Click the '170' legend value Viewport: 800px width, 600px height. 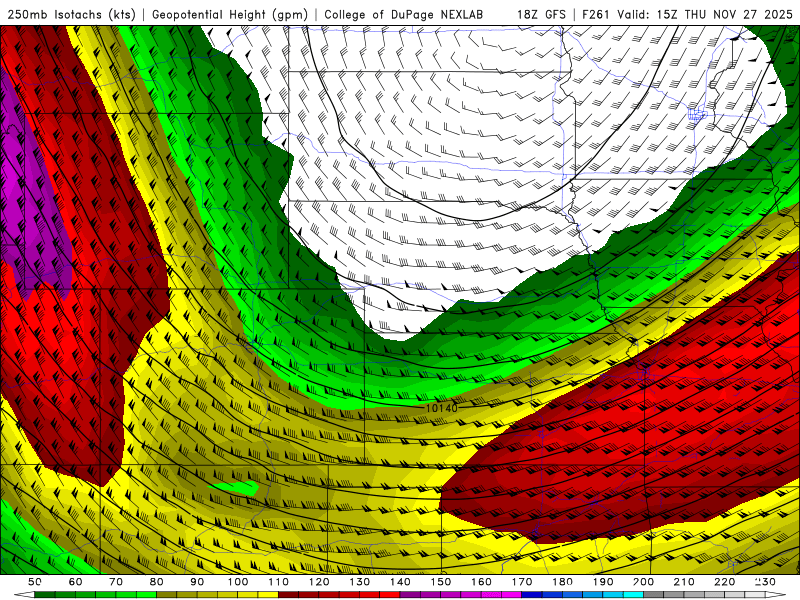522,582
